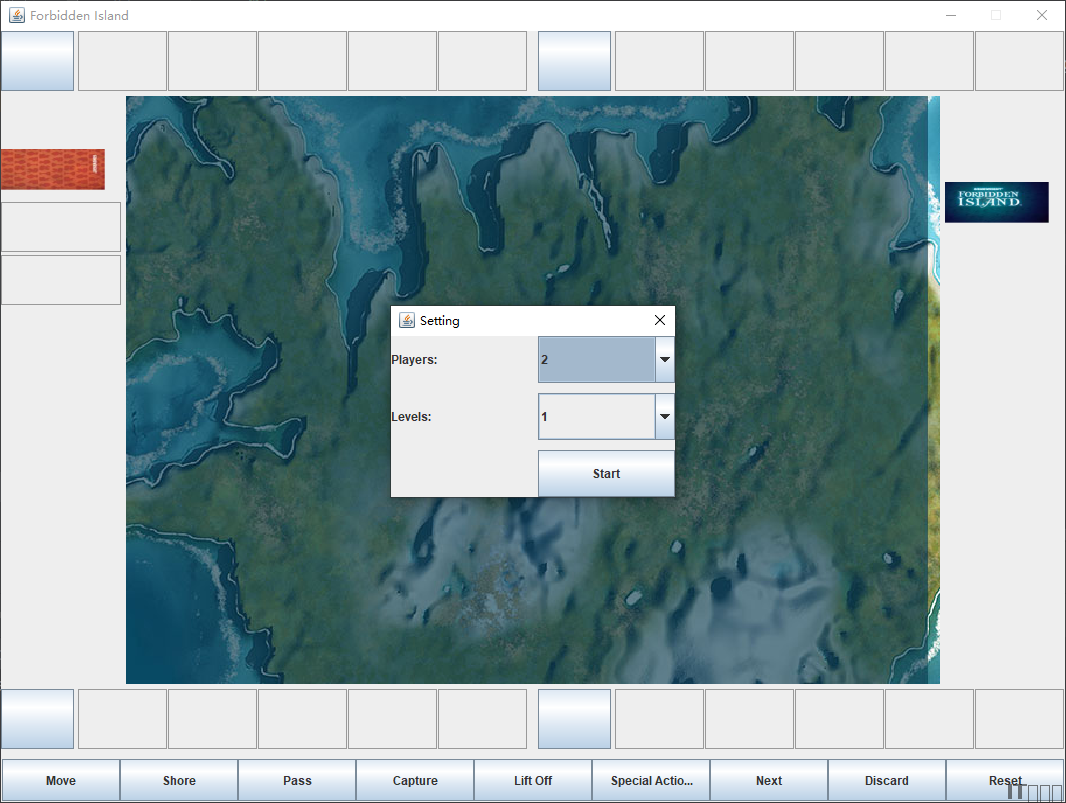Click the Pass button
Image resolution: width=1066 pixels, height=803 pixels.
click(x=297, y=781)
